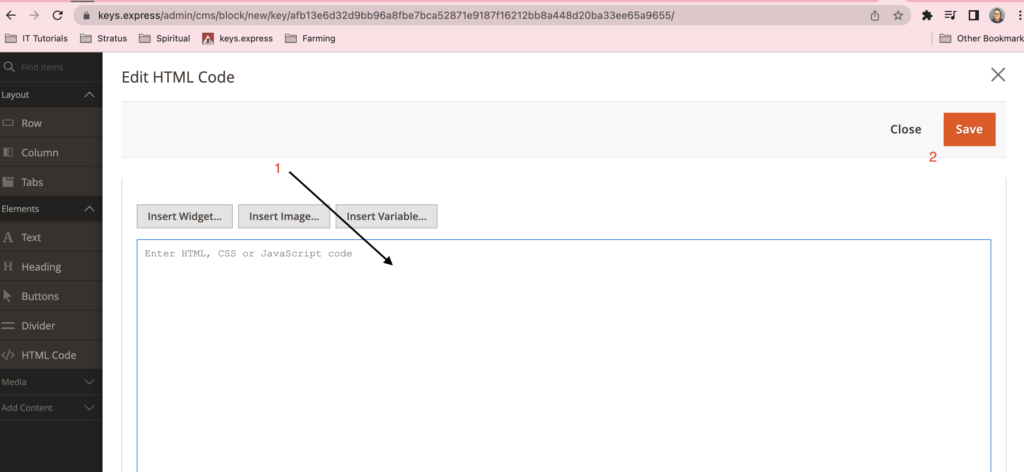Bookmark this page with star icon
The width and height of the screenshot is (1024, 472).
click(x=898, y=16)
